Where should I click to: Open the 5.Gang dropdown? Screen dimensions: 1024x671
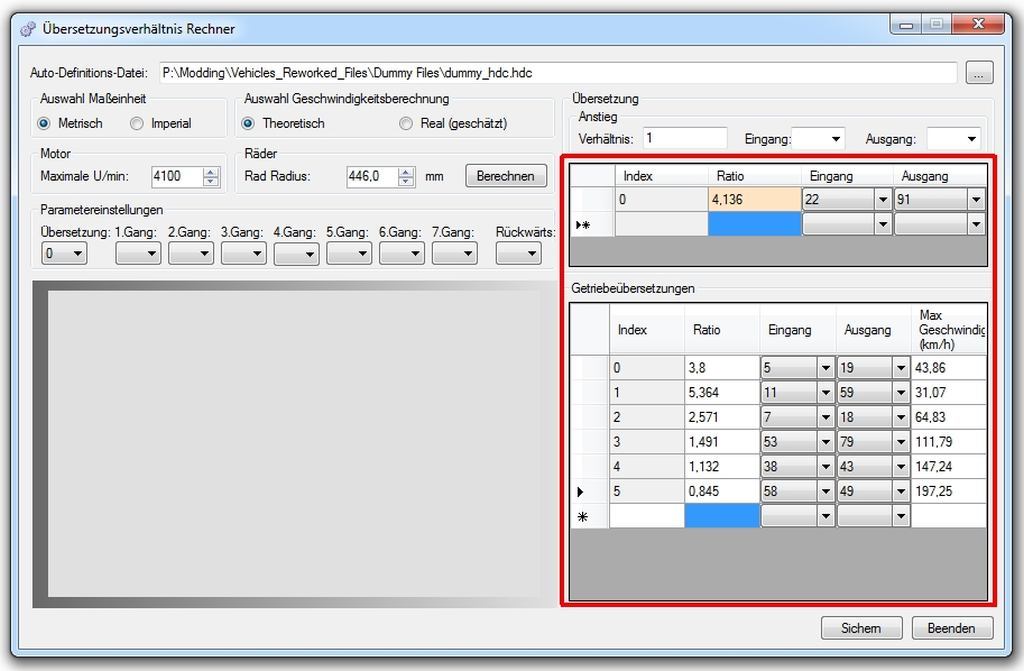(x=349, y=254)
